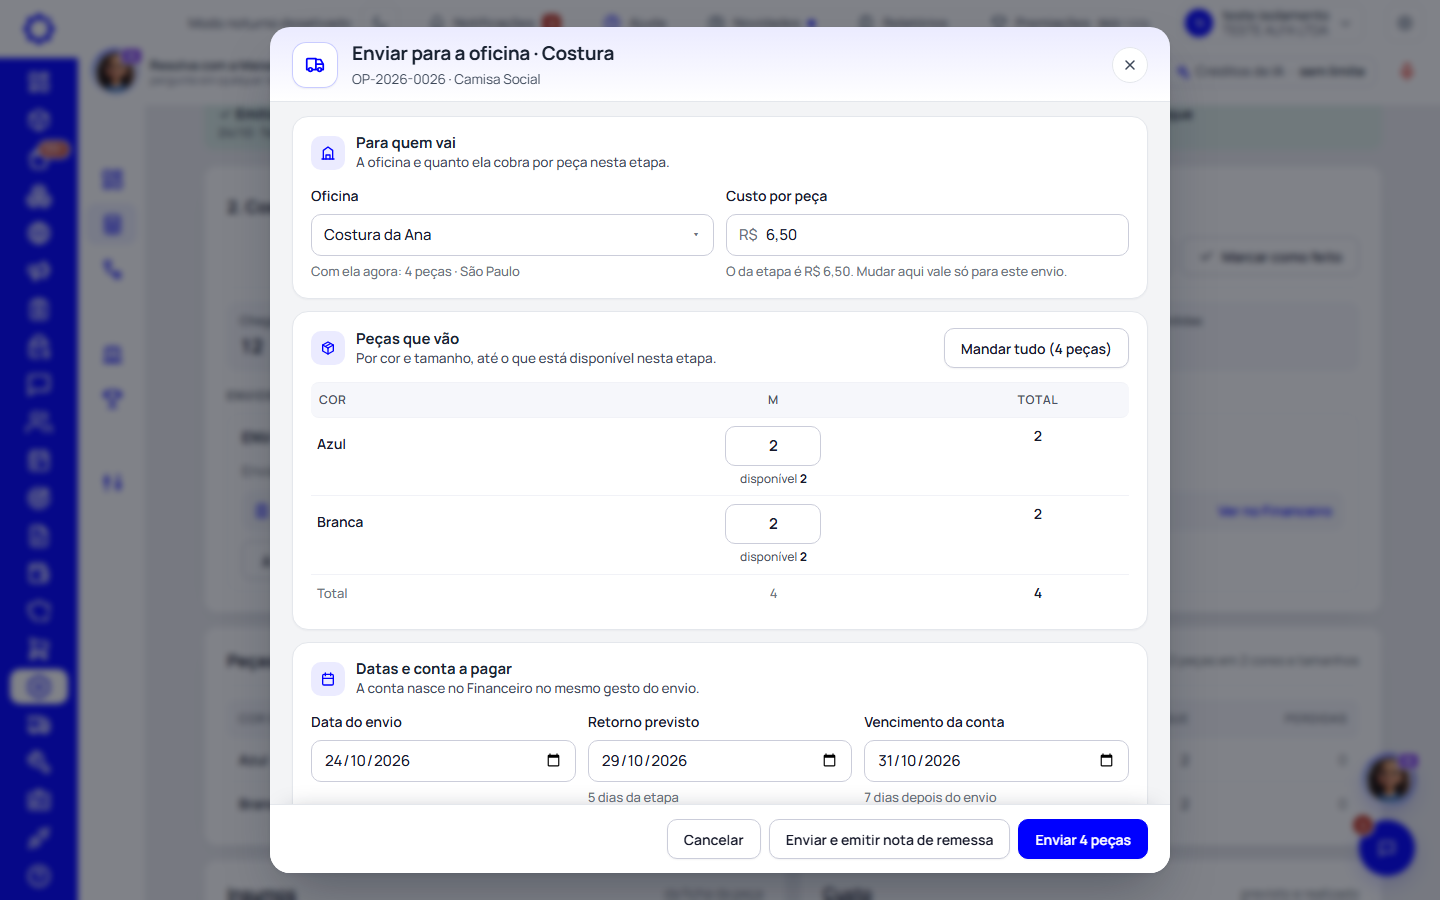Click the Branca row label

340,522
